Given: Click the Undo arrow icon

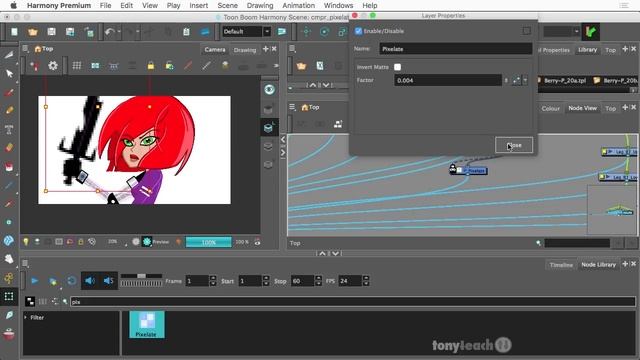Looking at the screenshot, I should coord(109,32).
